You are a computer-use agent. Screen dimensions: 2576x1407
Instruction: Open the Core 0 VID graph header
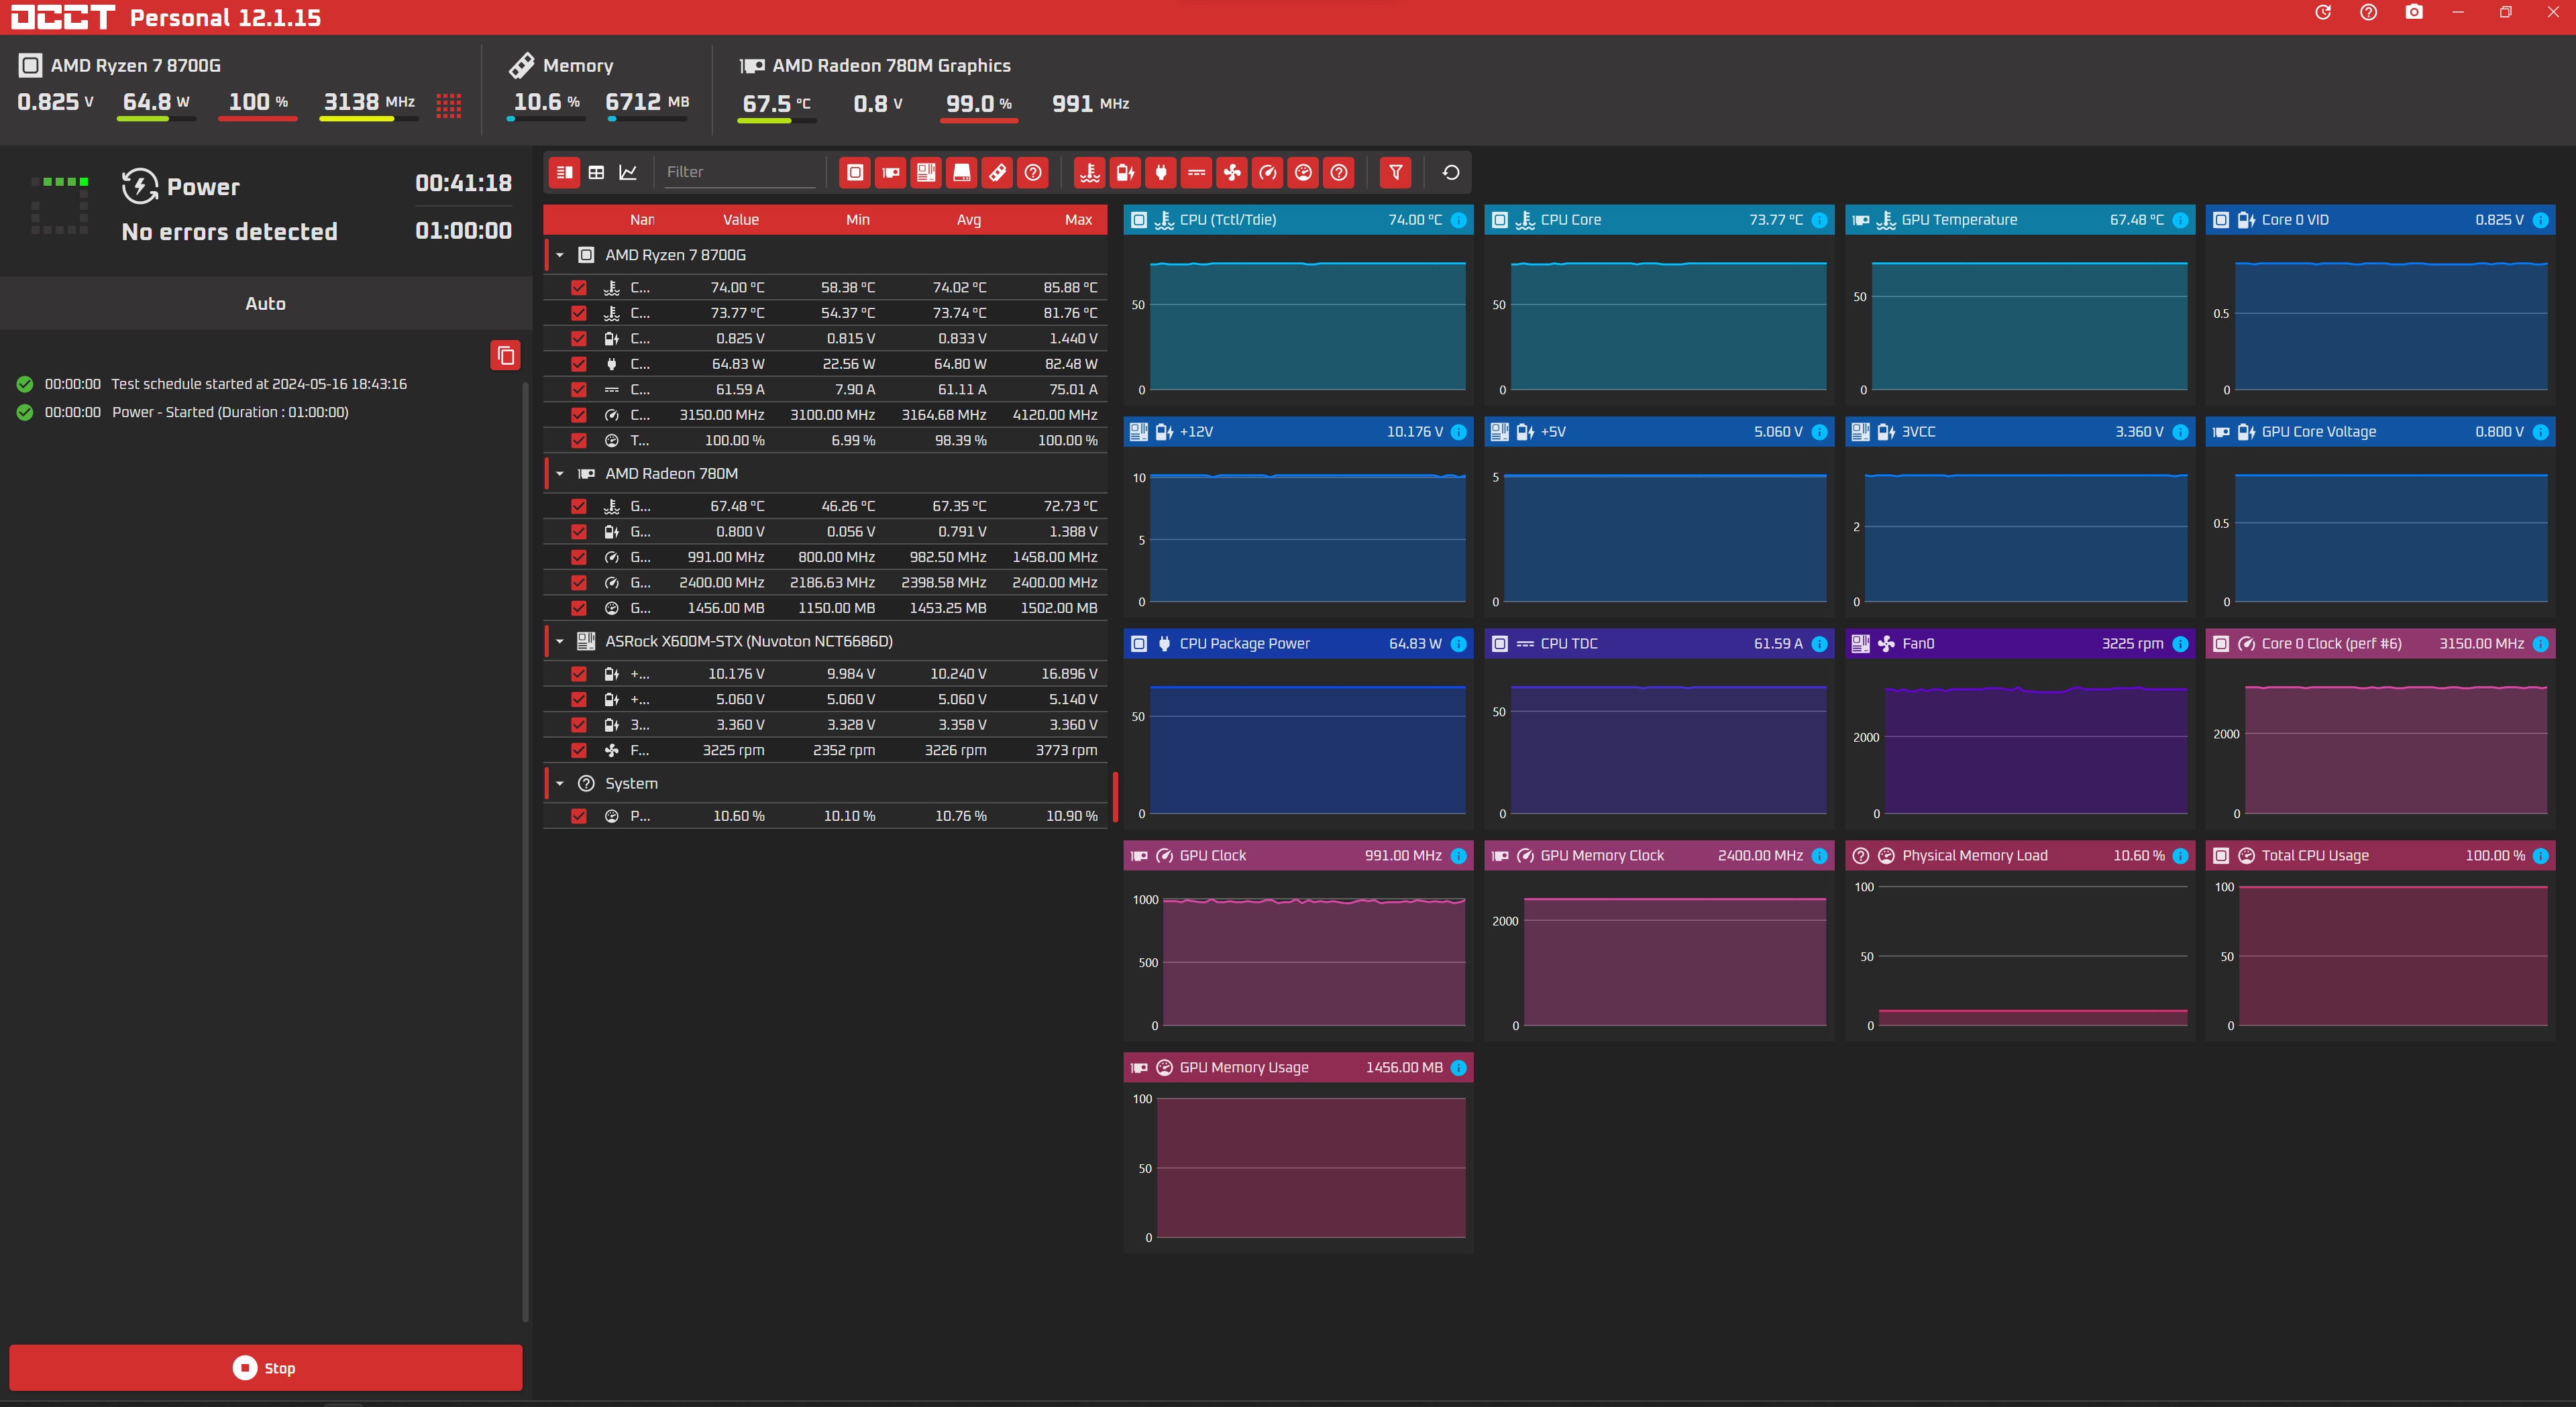2380,220
